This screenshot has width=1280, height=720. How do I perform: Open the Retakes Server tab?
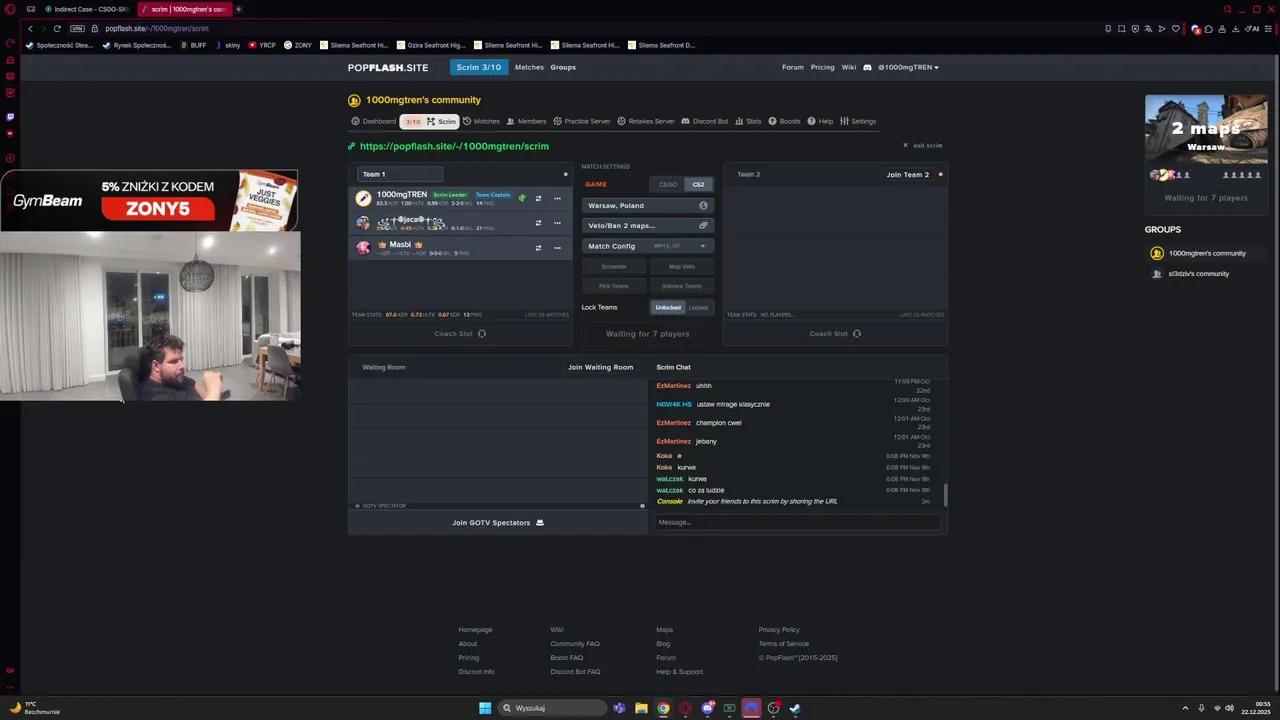646,121
